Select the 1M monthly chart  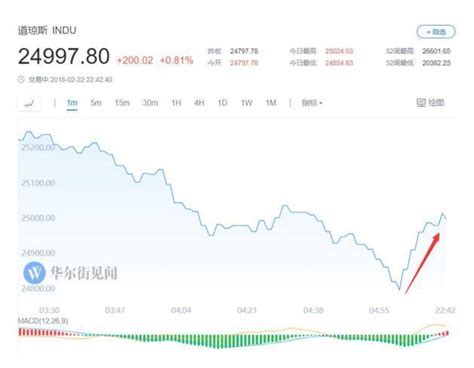point(271,103)
